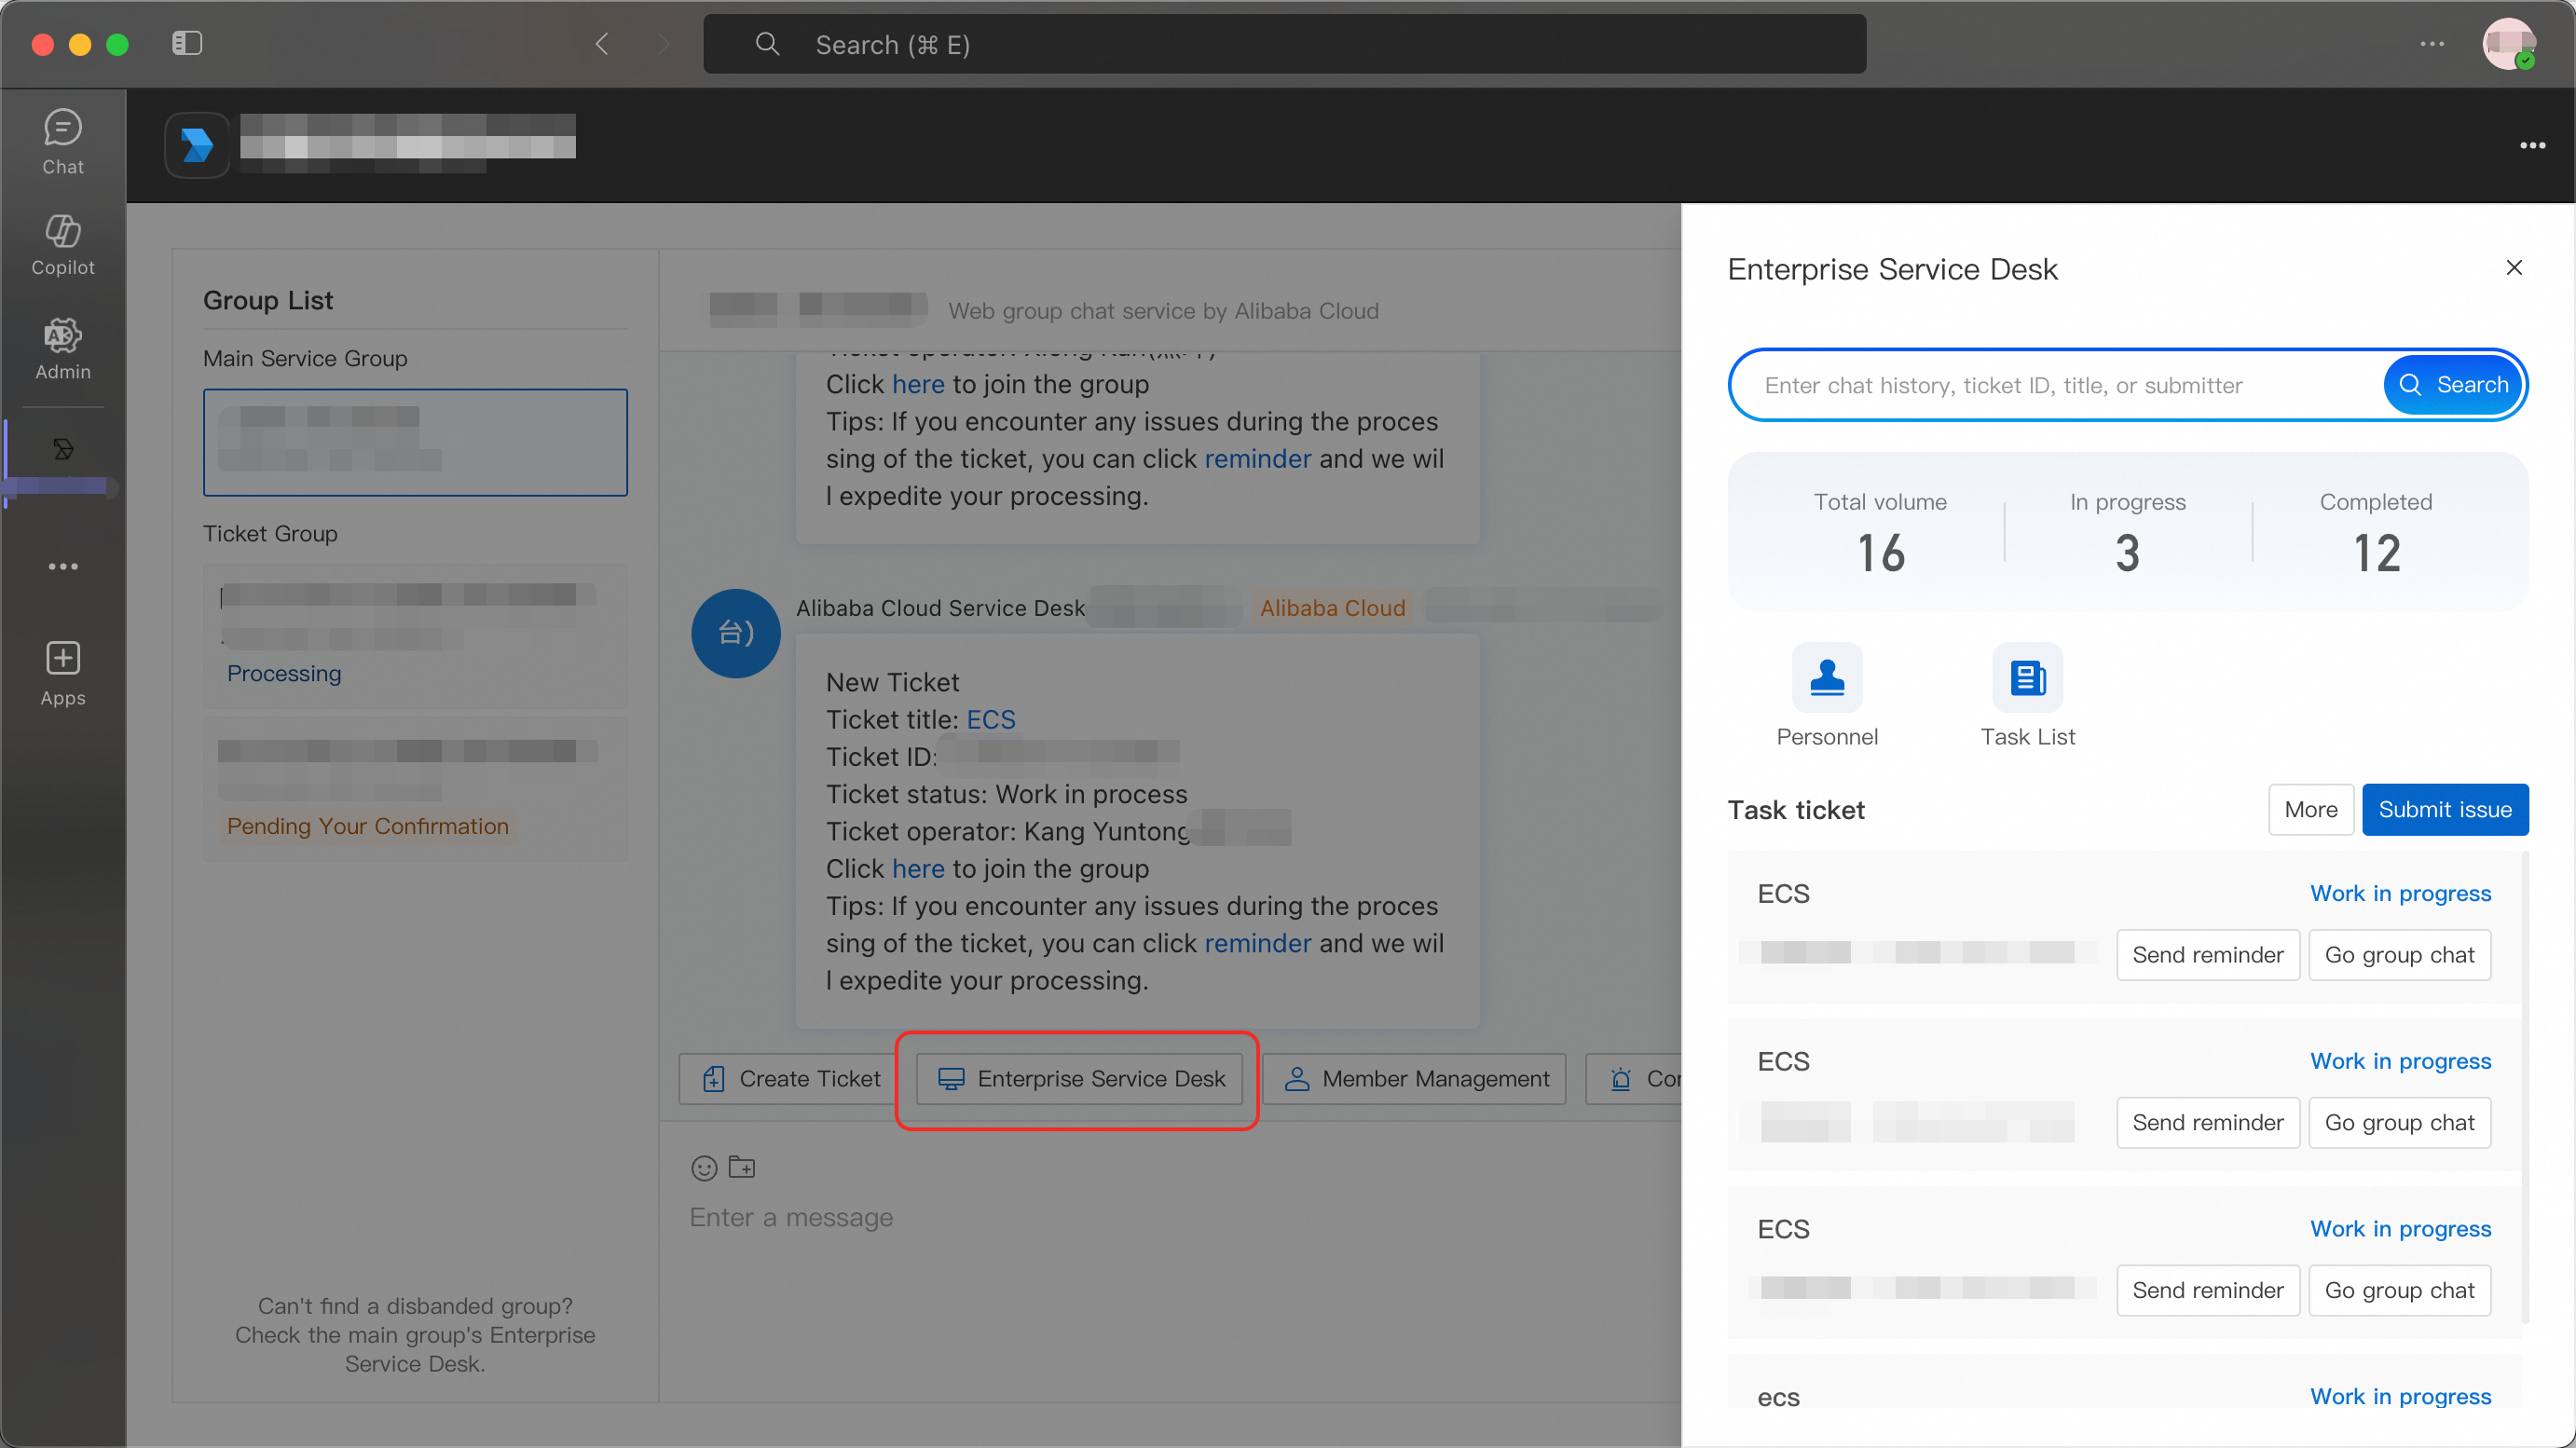
Task: Open Enterprise Service Desk from chat toolbar
Action: 1080,1078
